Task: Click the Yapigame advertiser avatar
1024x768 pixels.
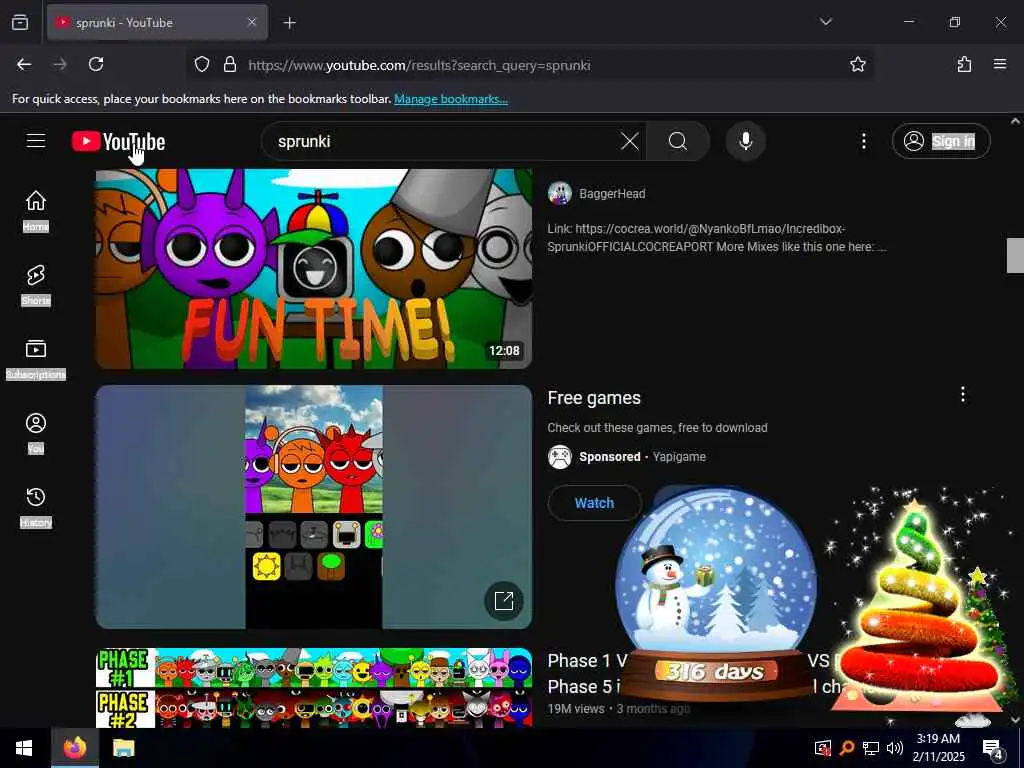Action: tap(560, 457)
